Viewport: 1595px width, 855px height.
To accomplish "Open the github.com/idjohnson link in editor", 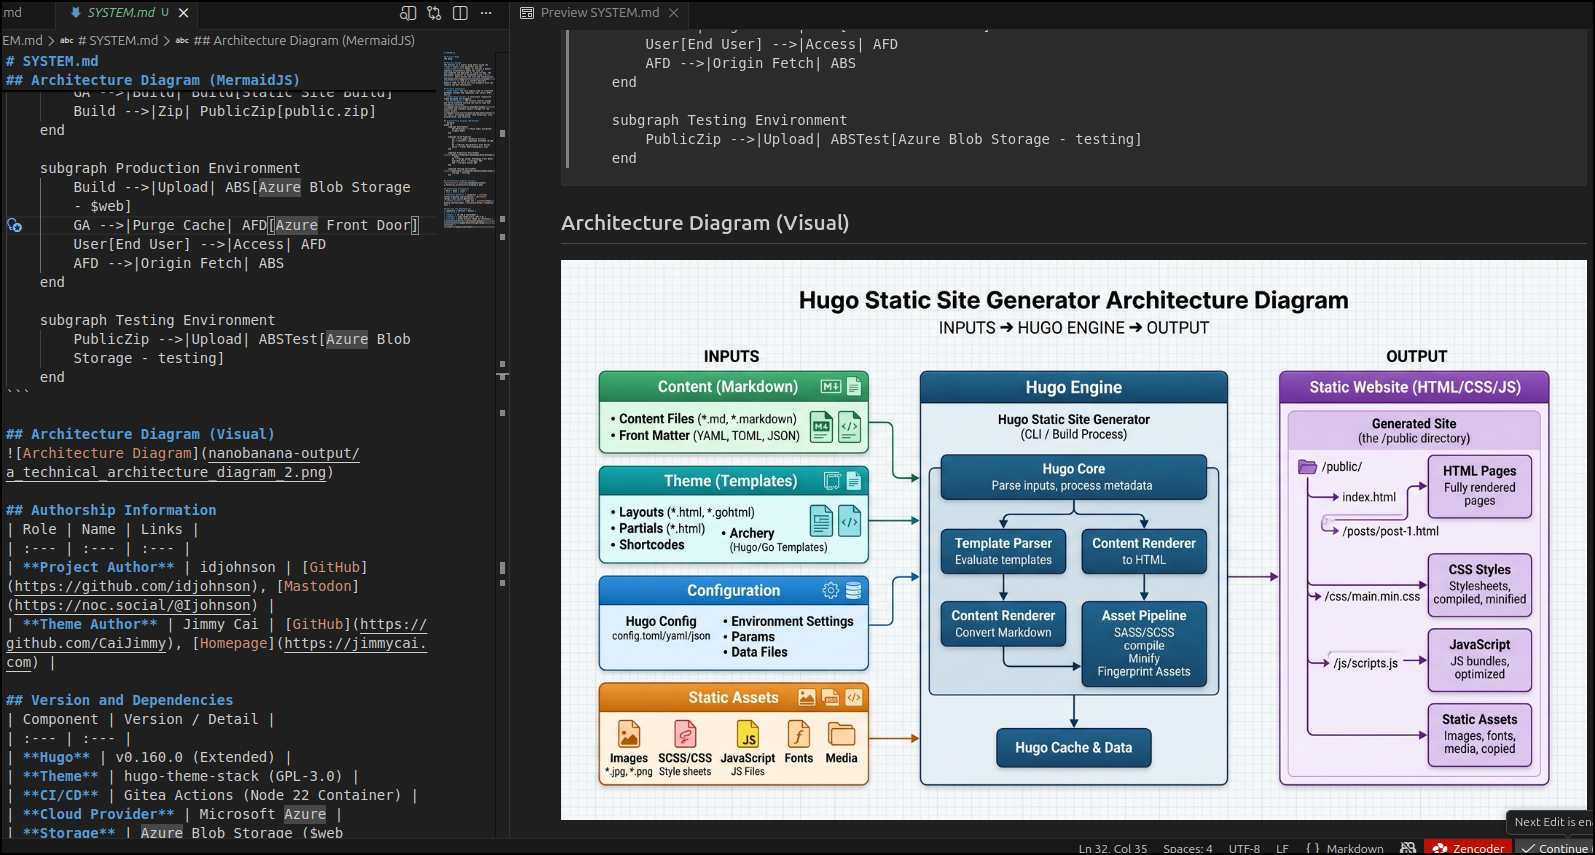I will (132, 587).
